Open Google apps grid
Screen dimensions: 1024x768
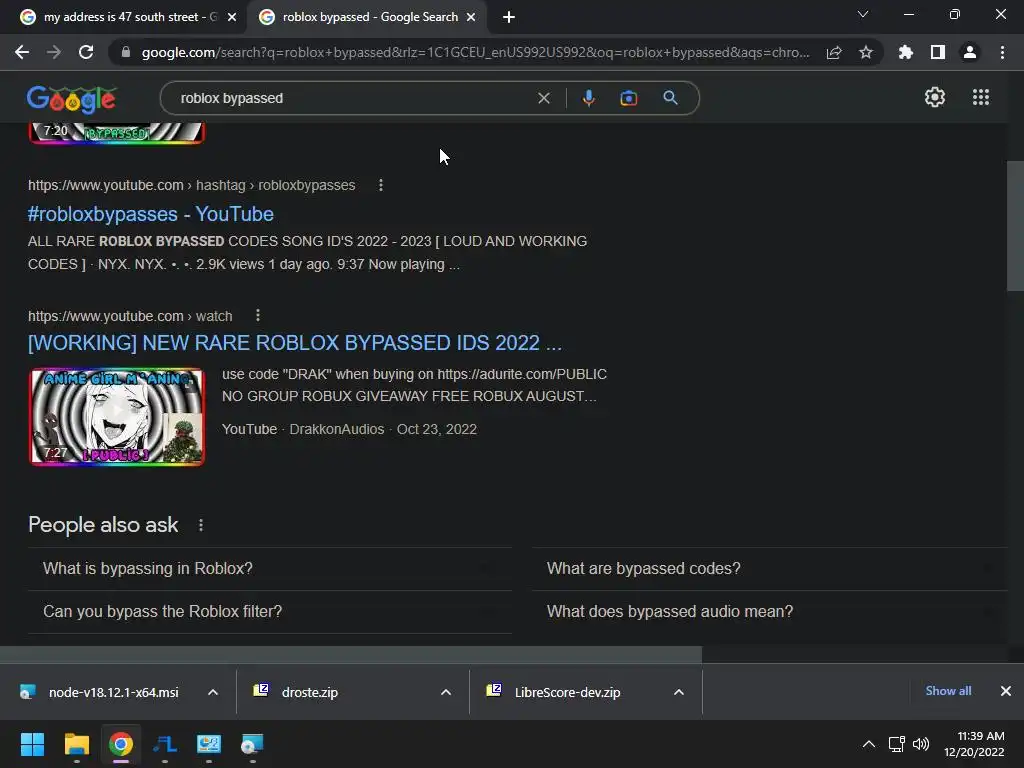(980, 97)
